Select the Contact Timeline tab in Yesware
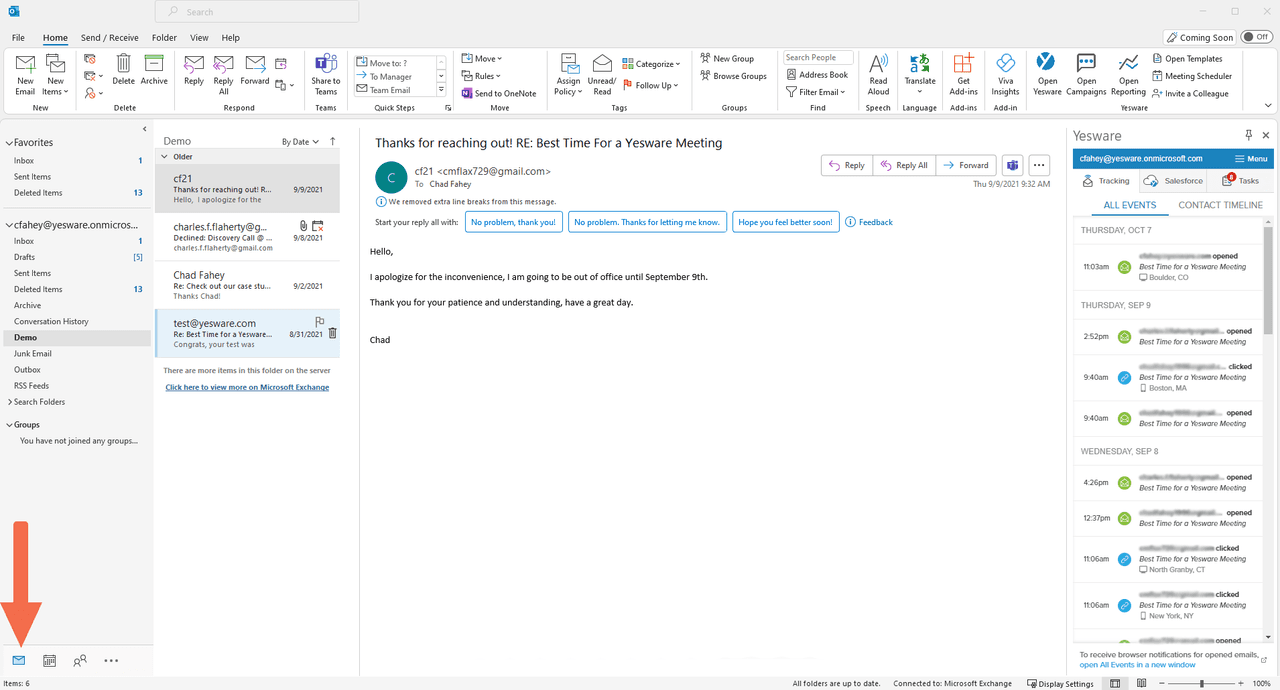Viewport: 1280px width, 690px height. click(x=1220, y=205)
